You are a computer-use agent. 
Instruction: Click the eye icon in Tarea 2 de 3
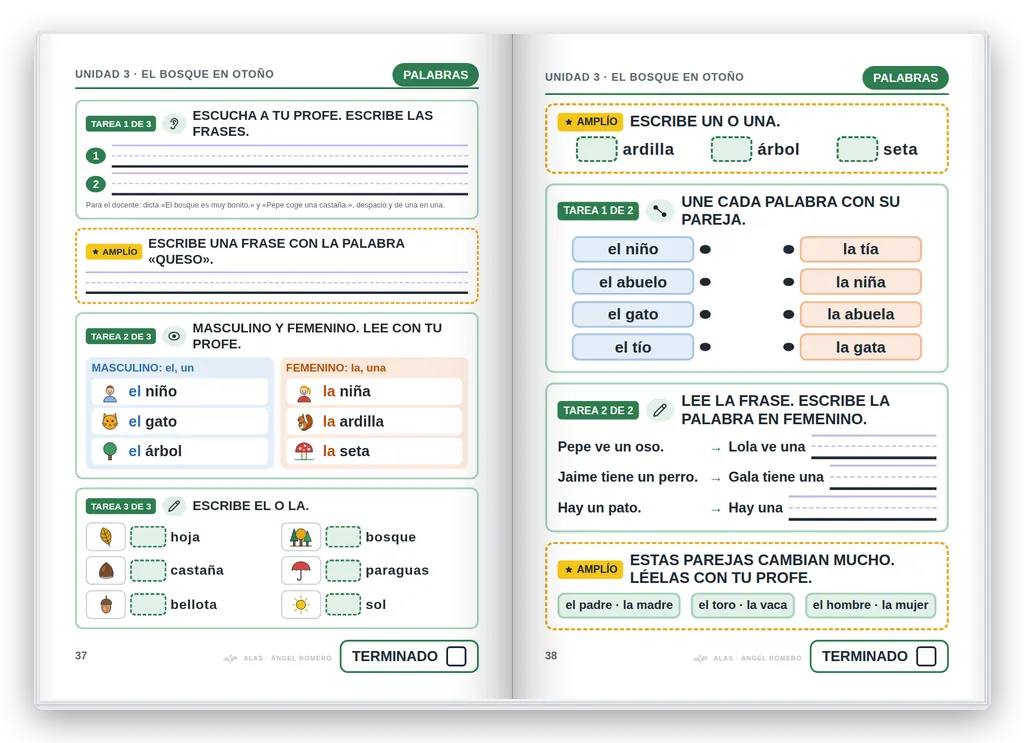coord(174,336)
